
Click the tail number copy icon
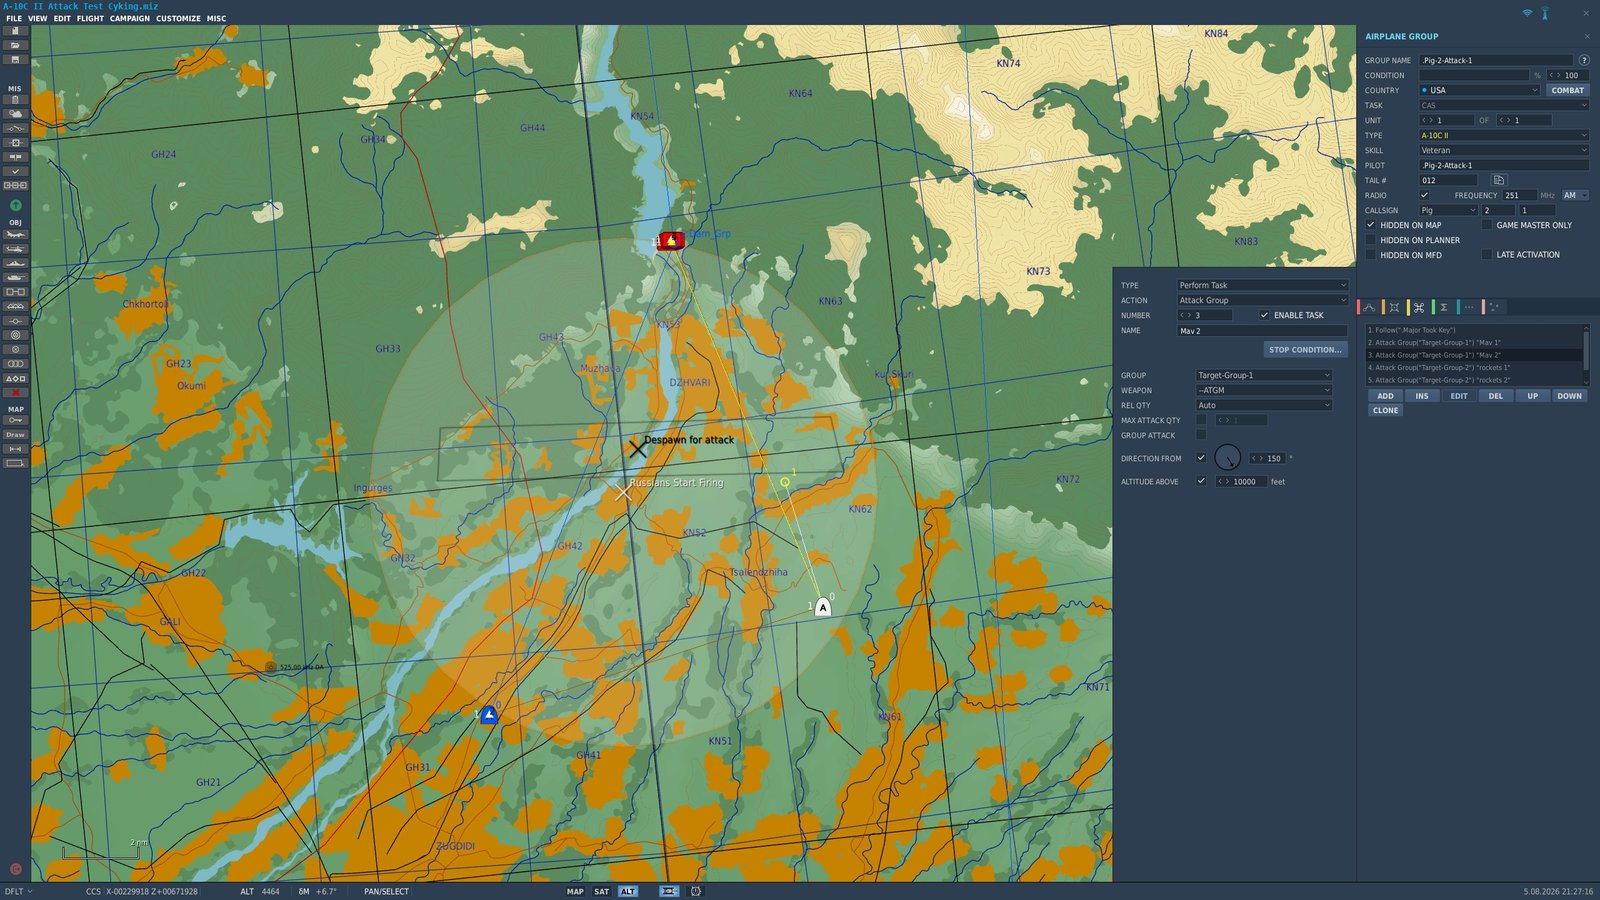1498,180
